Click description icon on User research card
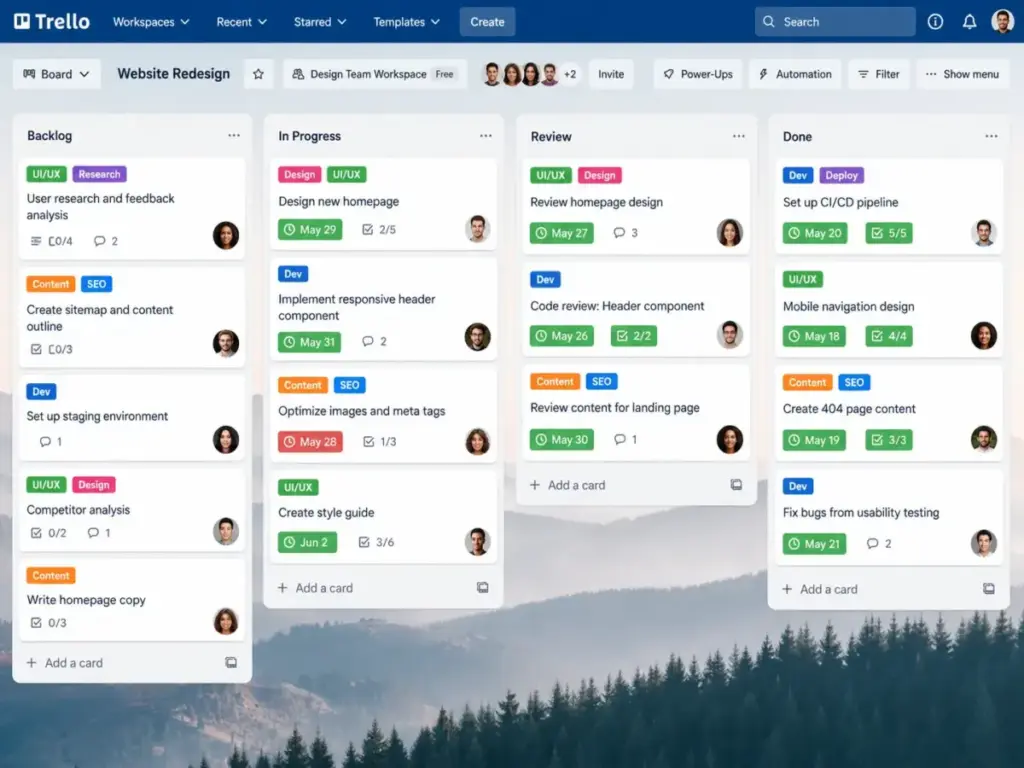The width and height of the screenshot is (1024, 768). 36,241
